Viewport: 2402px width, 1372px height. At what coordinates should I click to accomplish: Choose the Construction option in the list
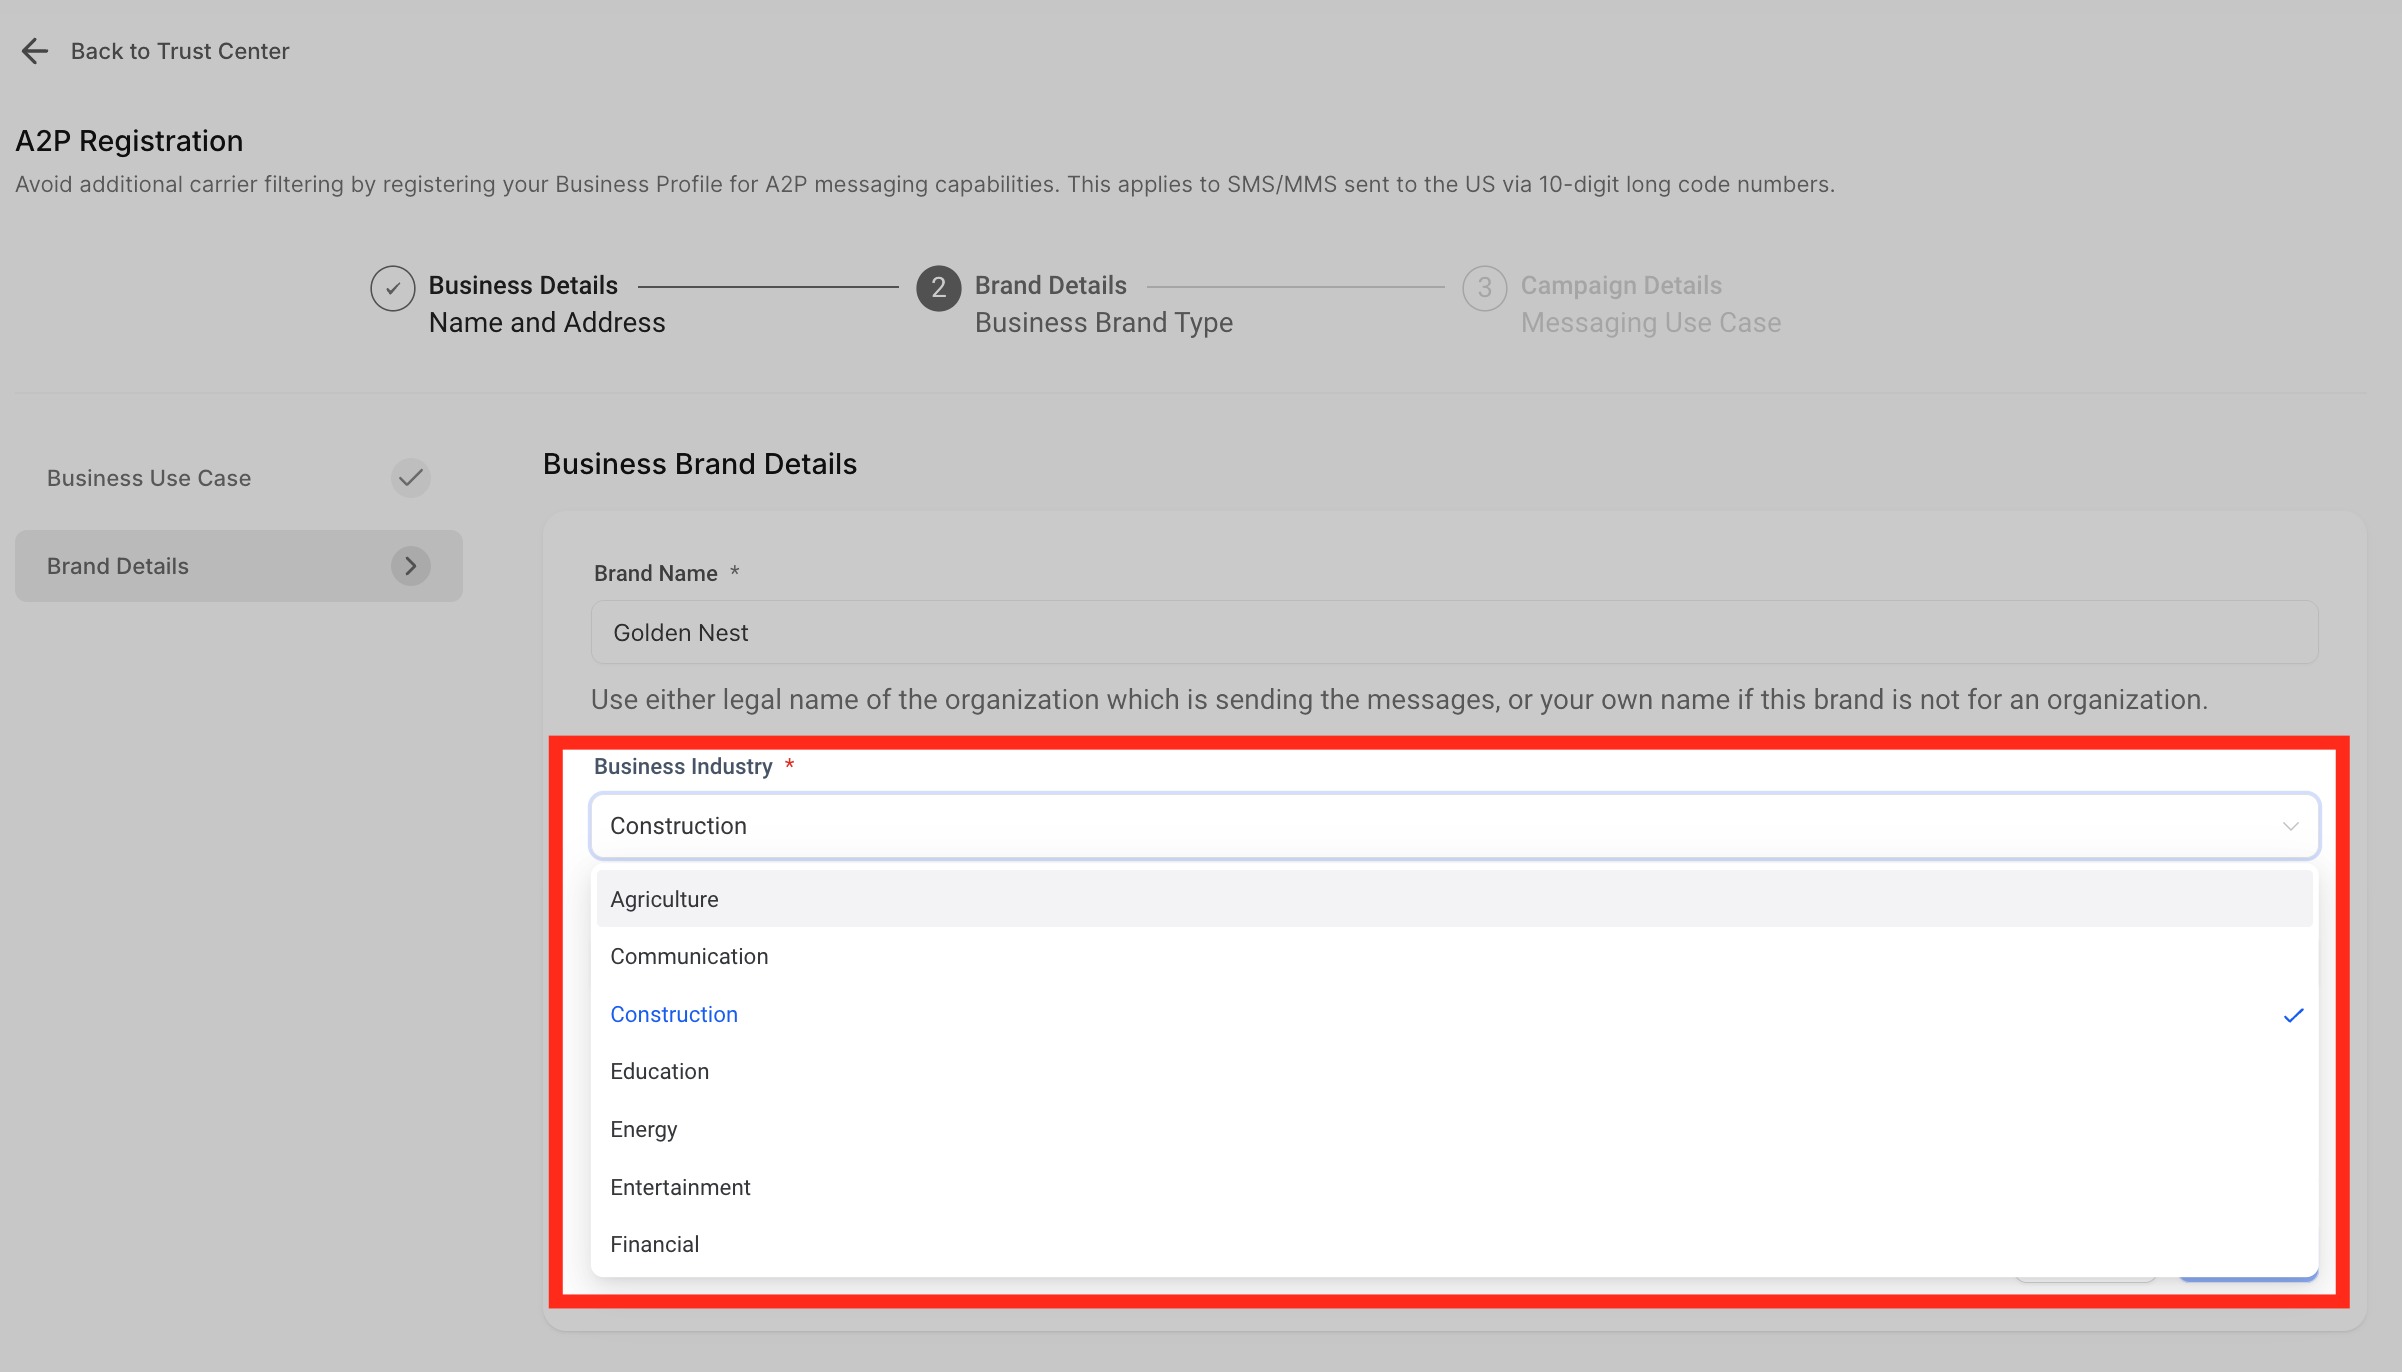(x=1454, y=1014)
